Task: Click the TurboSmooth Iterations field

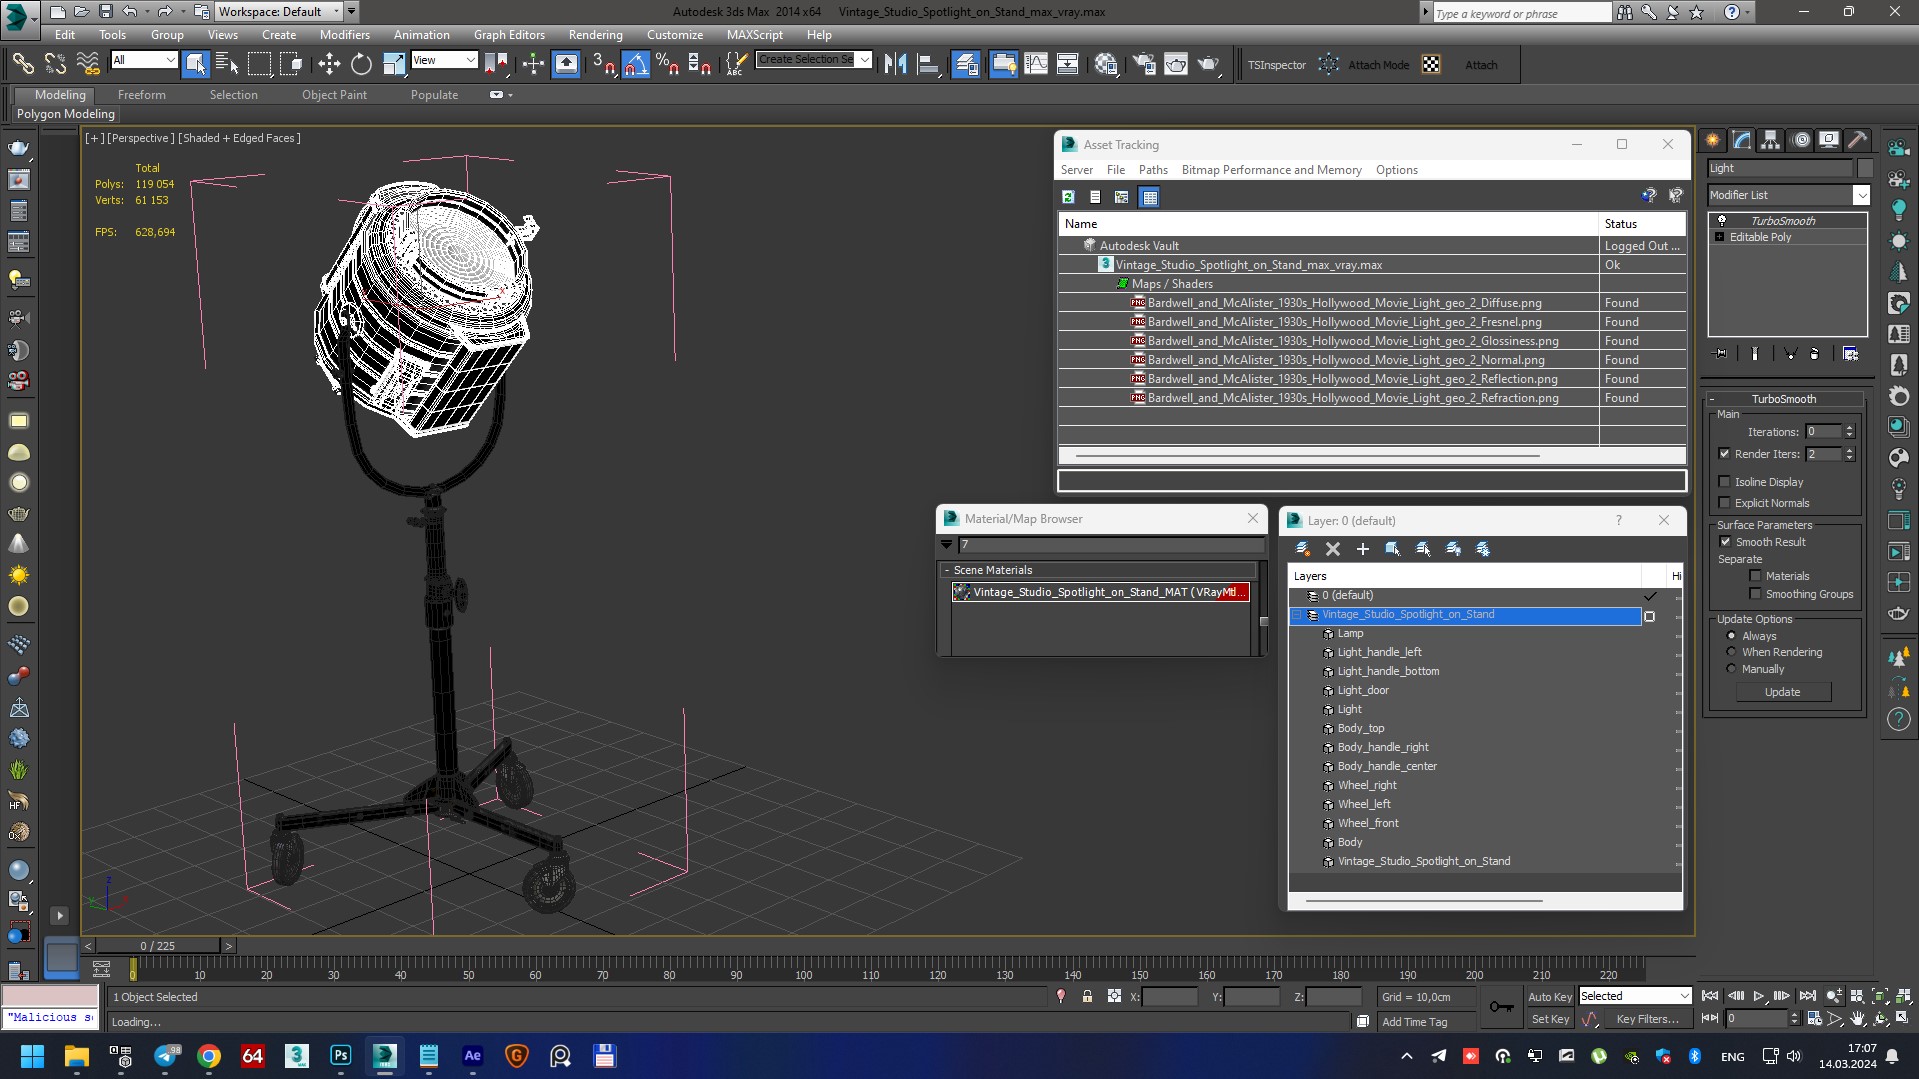Action: pyautogui.click(x=1823, y=432)
